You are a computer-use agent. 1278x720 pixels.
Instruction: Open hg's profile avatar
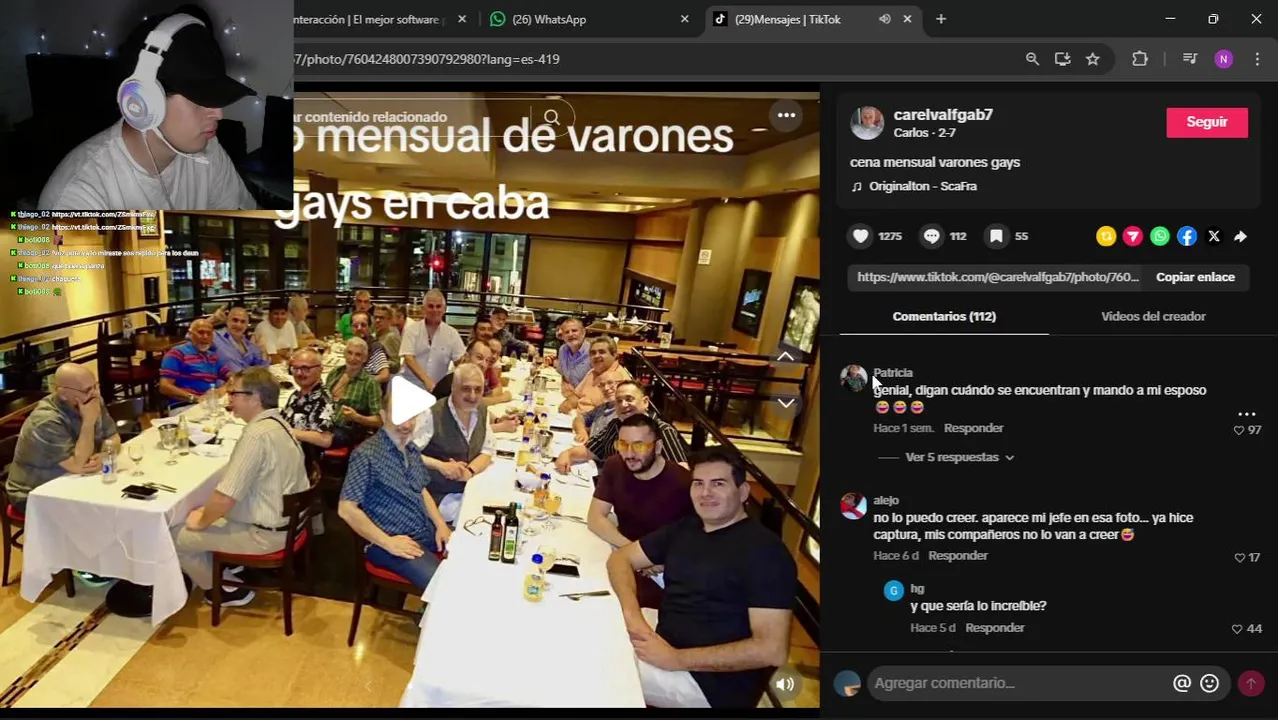tap(894, 591)
